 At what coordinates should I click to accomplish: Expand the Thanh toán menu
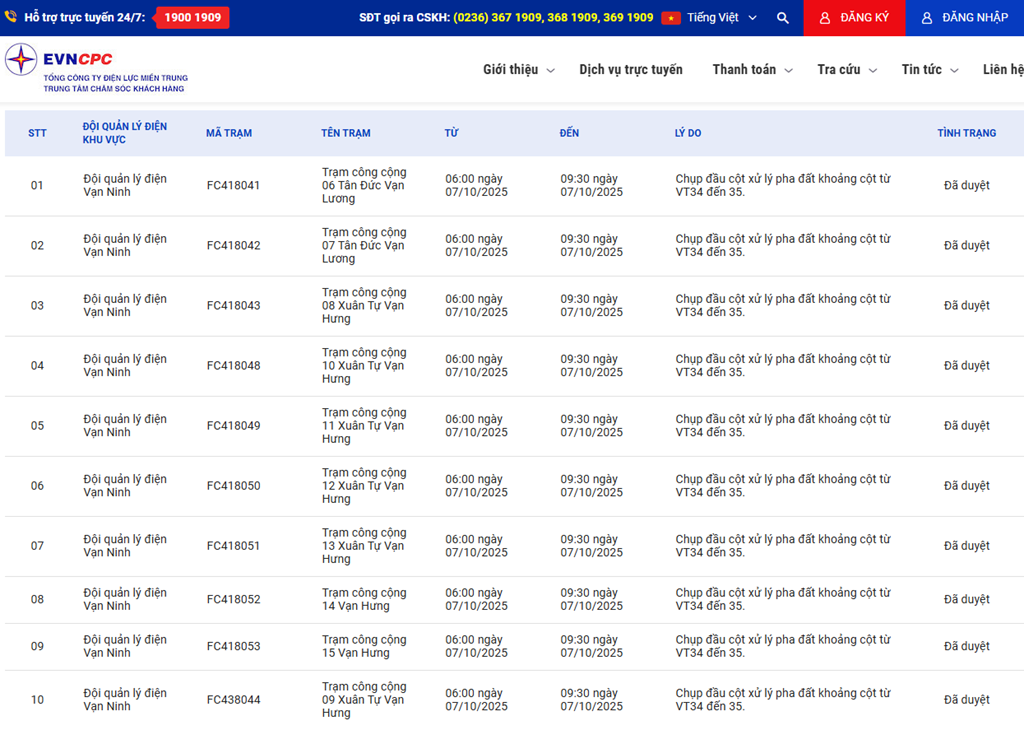(752, 70)
